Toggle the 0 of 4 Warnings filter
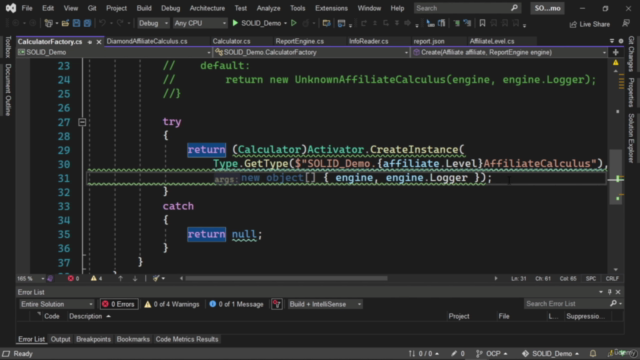Screen dimensions: 640x360 172,304
